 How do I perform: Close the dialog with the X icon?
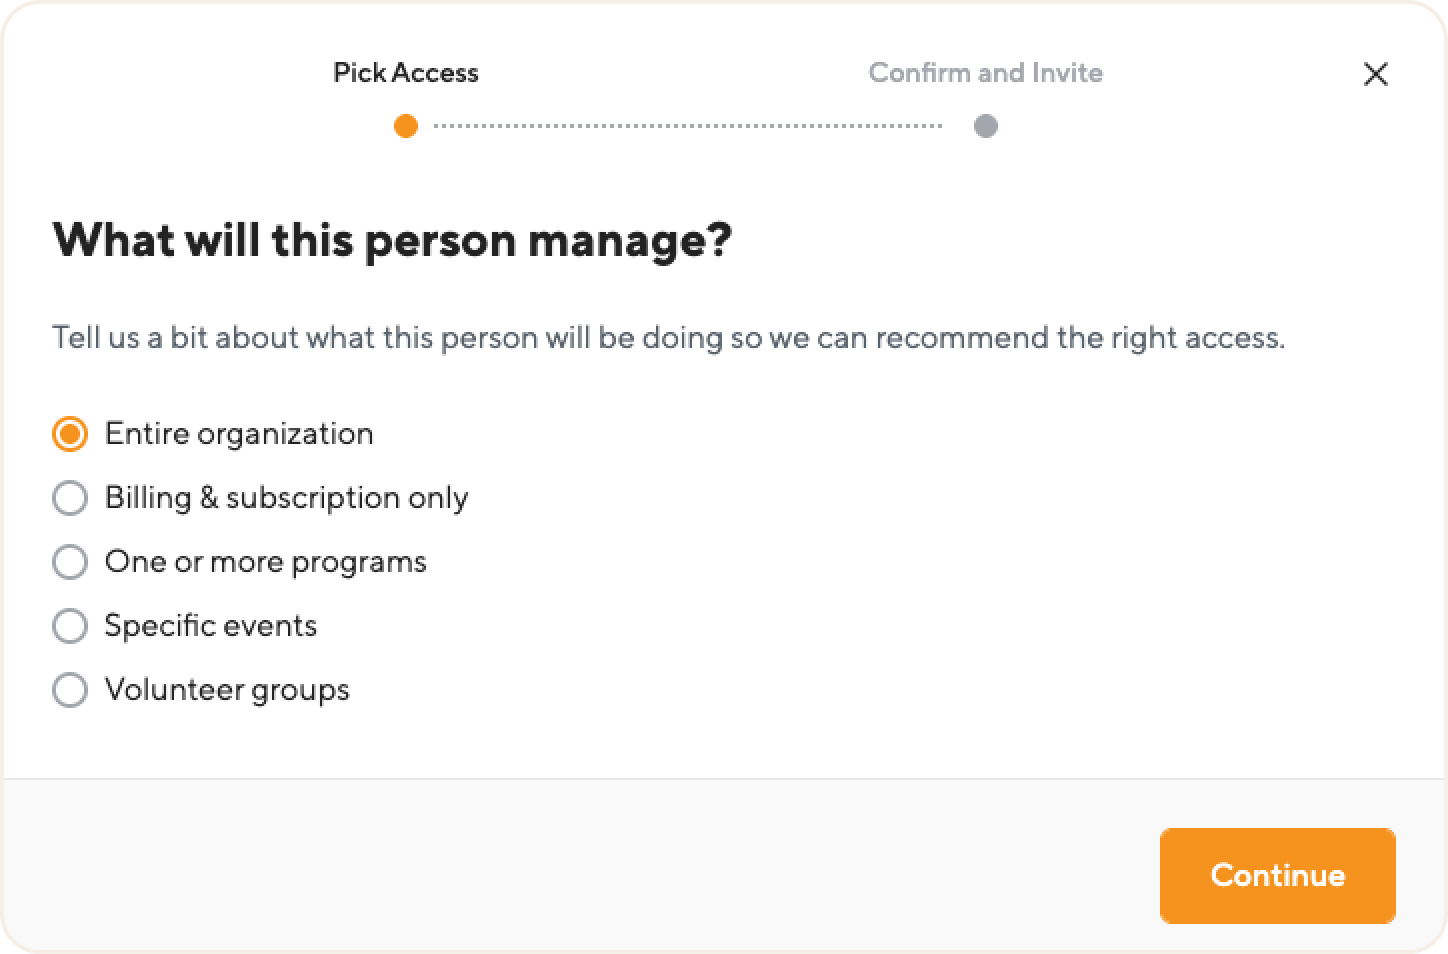[x=1376, y=74]
